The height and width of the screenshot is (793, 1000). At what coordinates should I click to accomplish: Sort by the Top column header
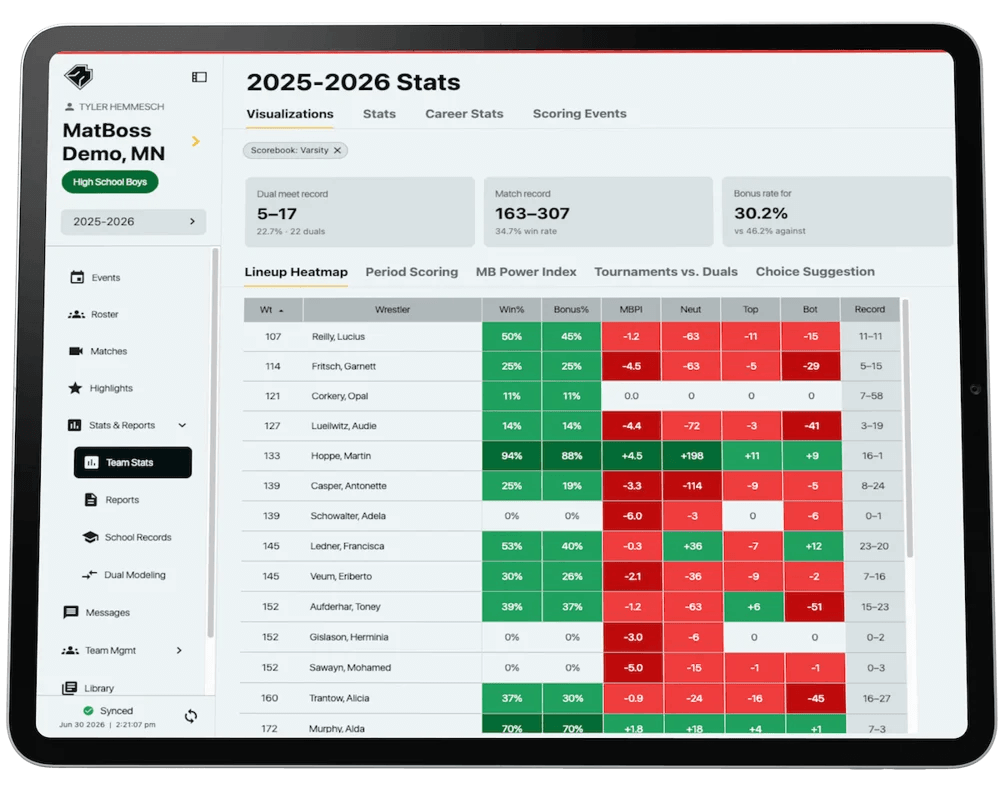pyautogui.click(x=750, y=309)
